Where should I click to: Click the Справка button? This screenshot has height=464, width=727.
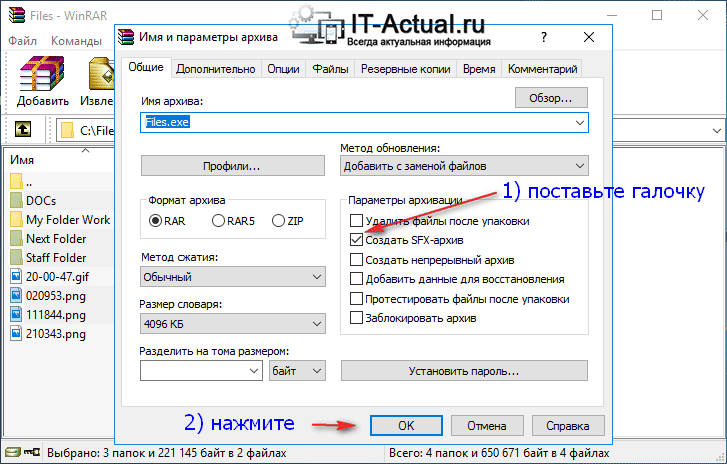pyautogui.click(x=568, y=426)
